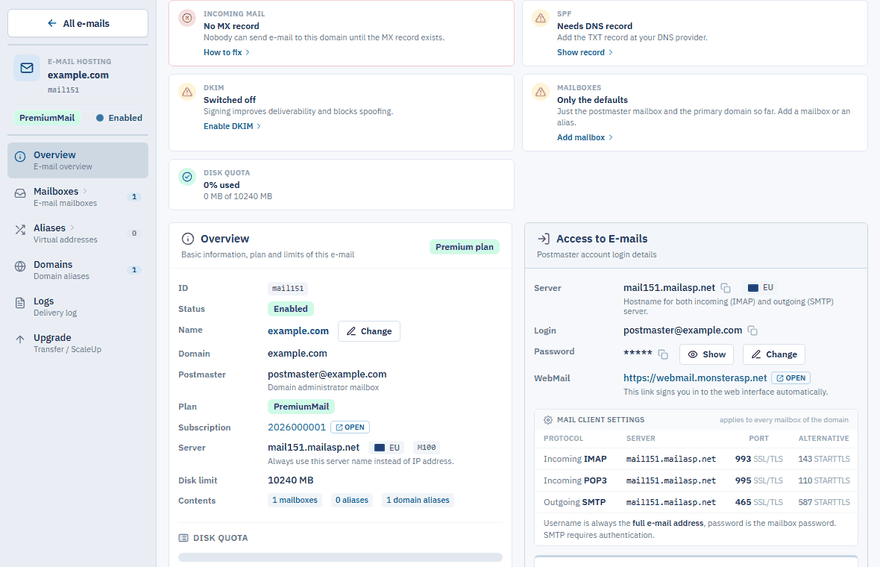Click the EU flag in Overview server row
The height and width of the screenshot is (567, 880).
(379, 447)
